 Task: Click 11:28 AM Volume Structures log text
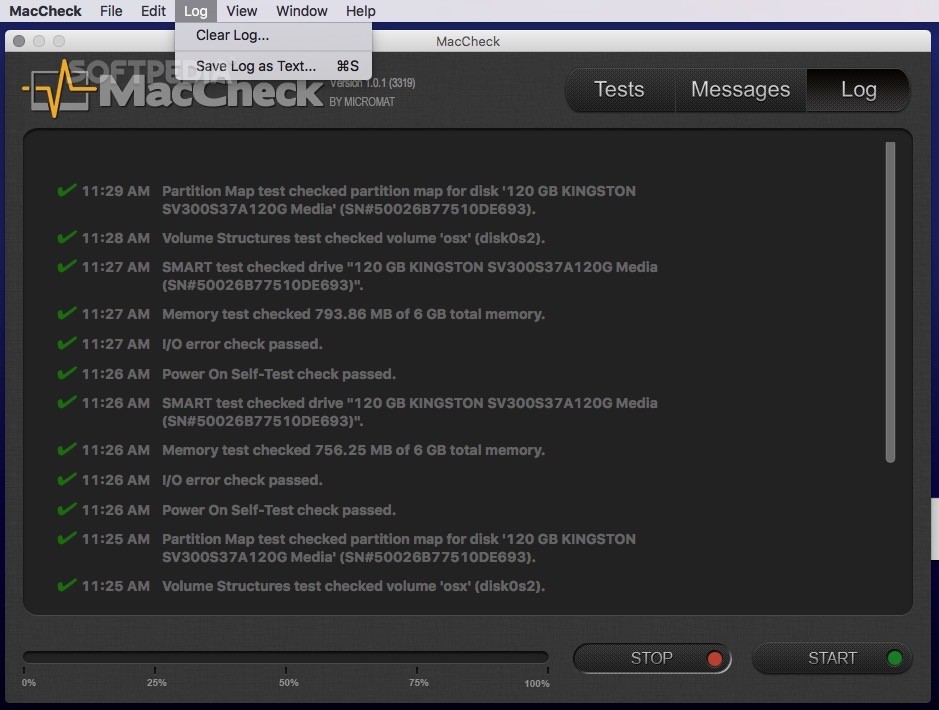pyautogui.click(x=353, y=238)
